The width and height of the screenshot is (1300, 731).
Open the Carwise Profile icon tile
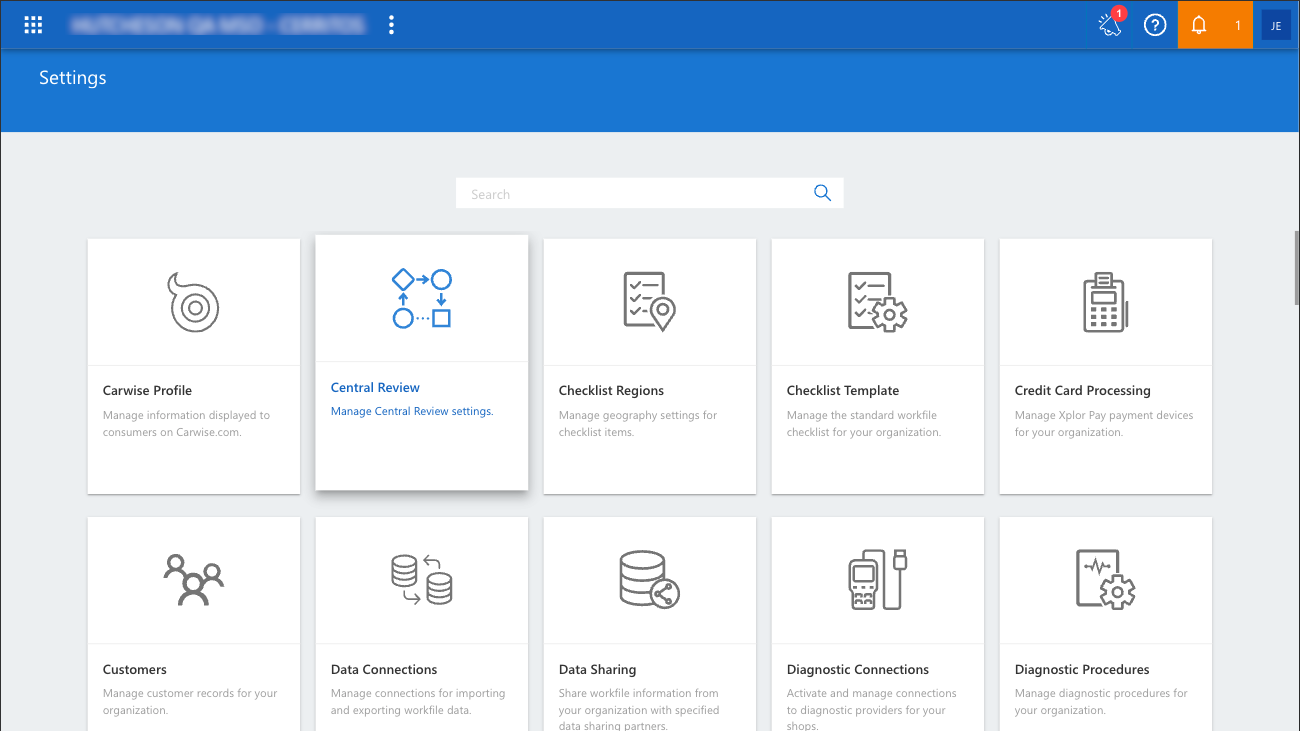coord(194,301)
